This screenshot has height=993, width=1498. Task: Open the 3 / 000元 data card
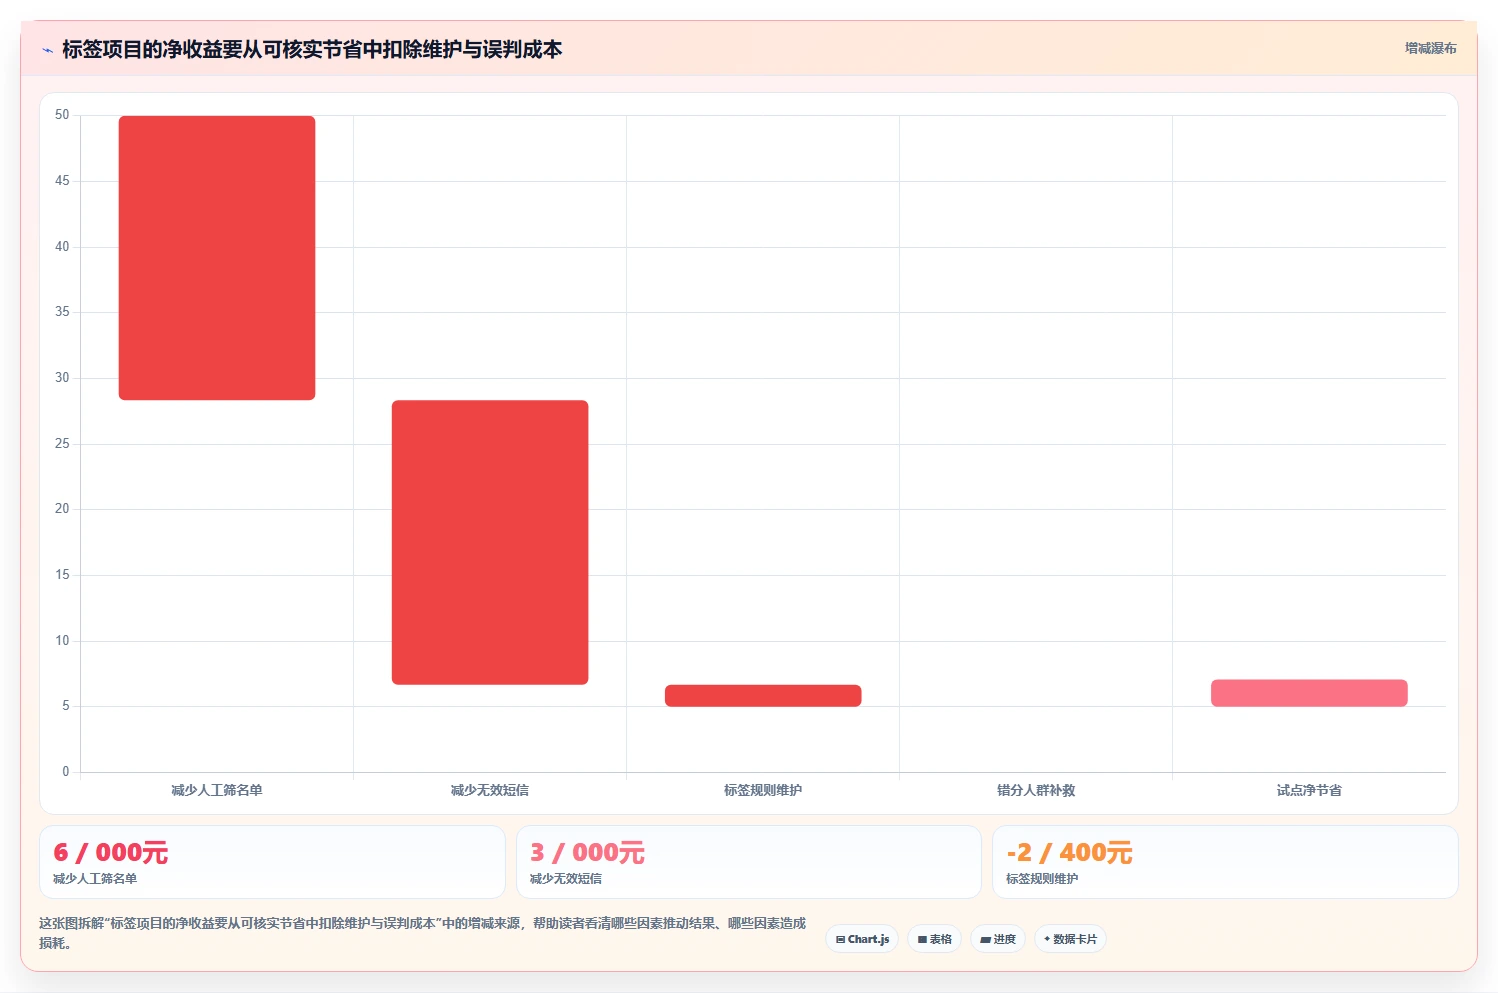click(x=748, y=862)
